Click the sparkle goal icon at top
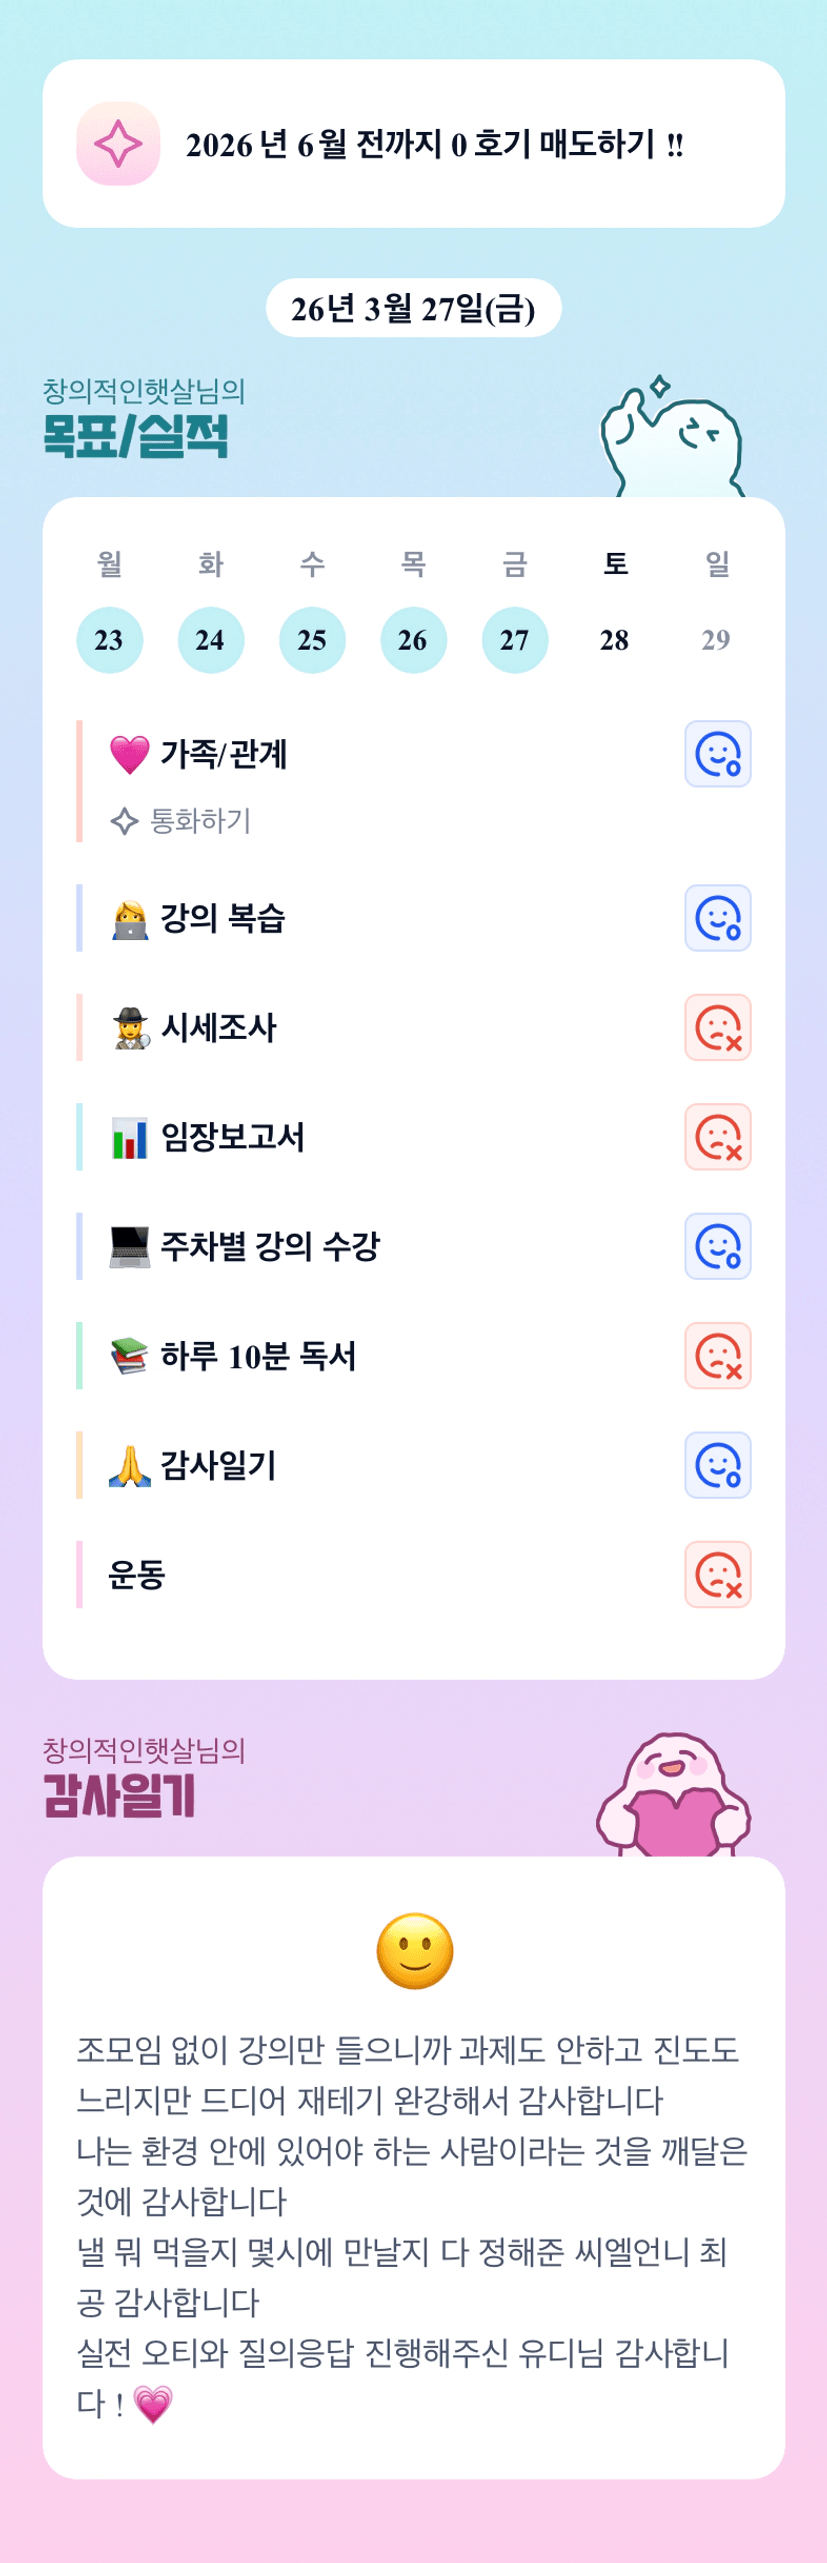 pos(118,144)
